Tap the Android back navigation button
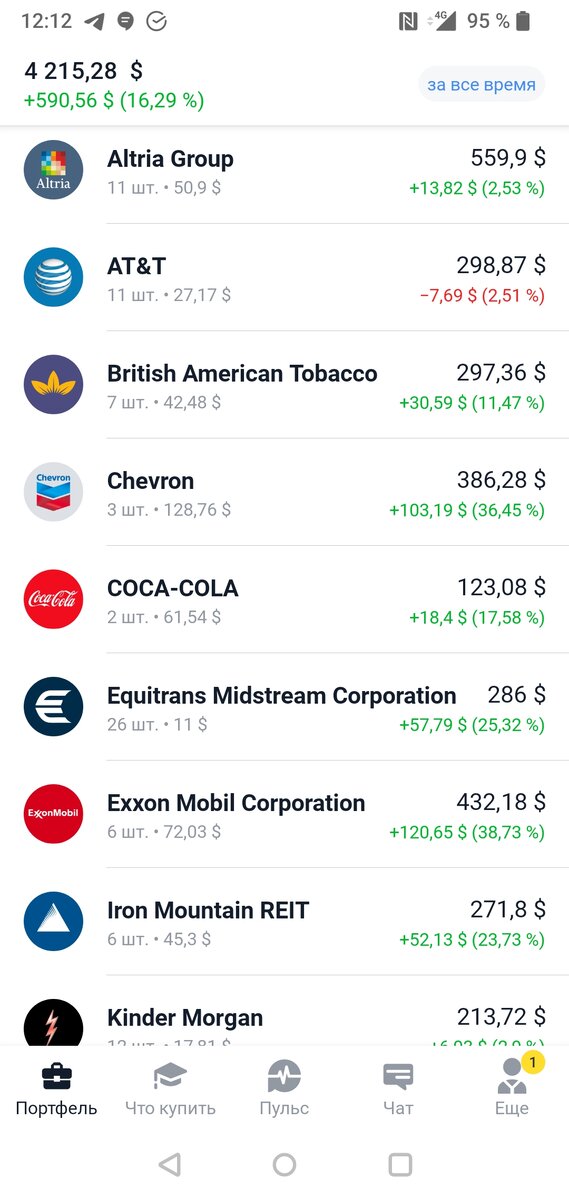 pyautogui.click(x=170, y=1164)
